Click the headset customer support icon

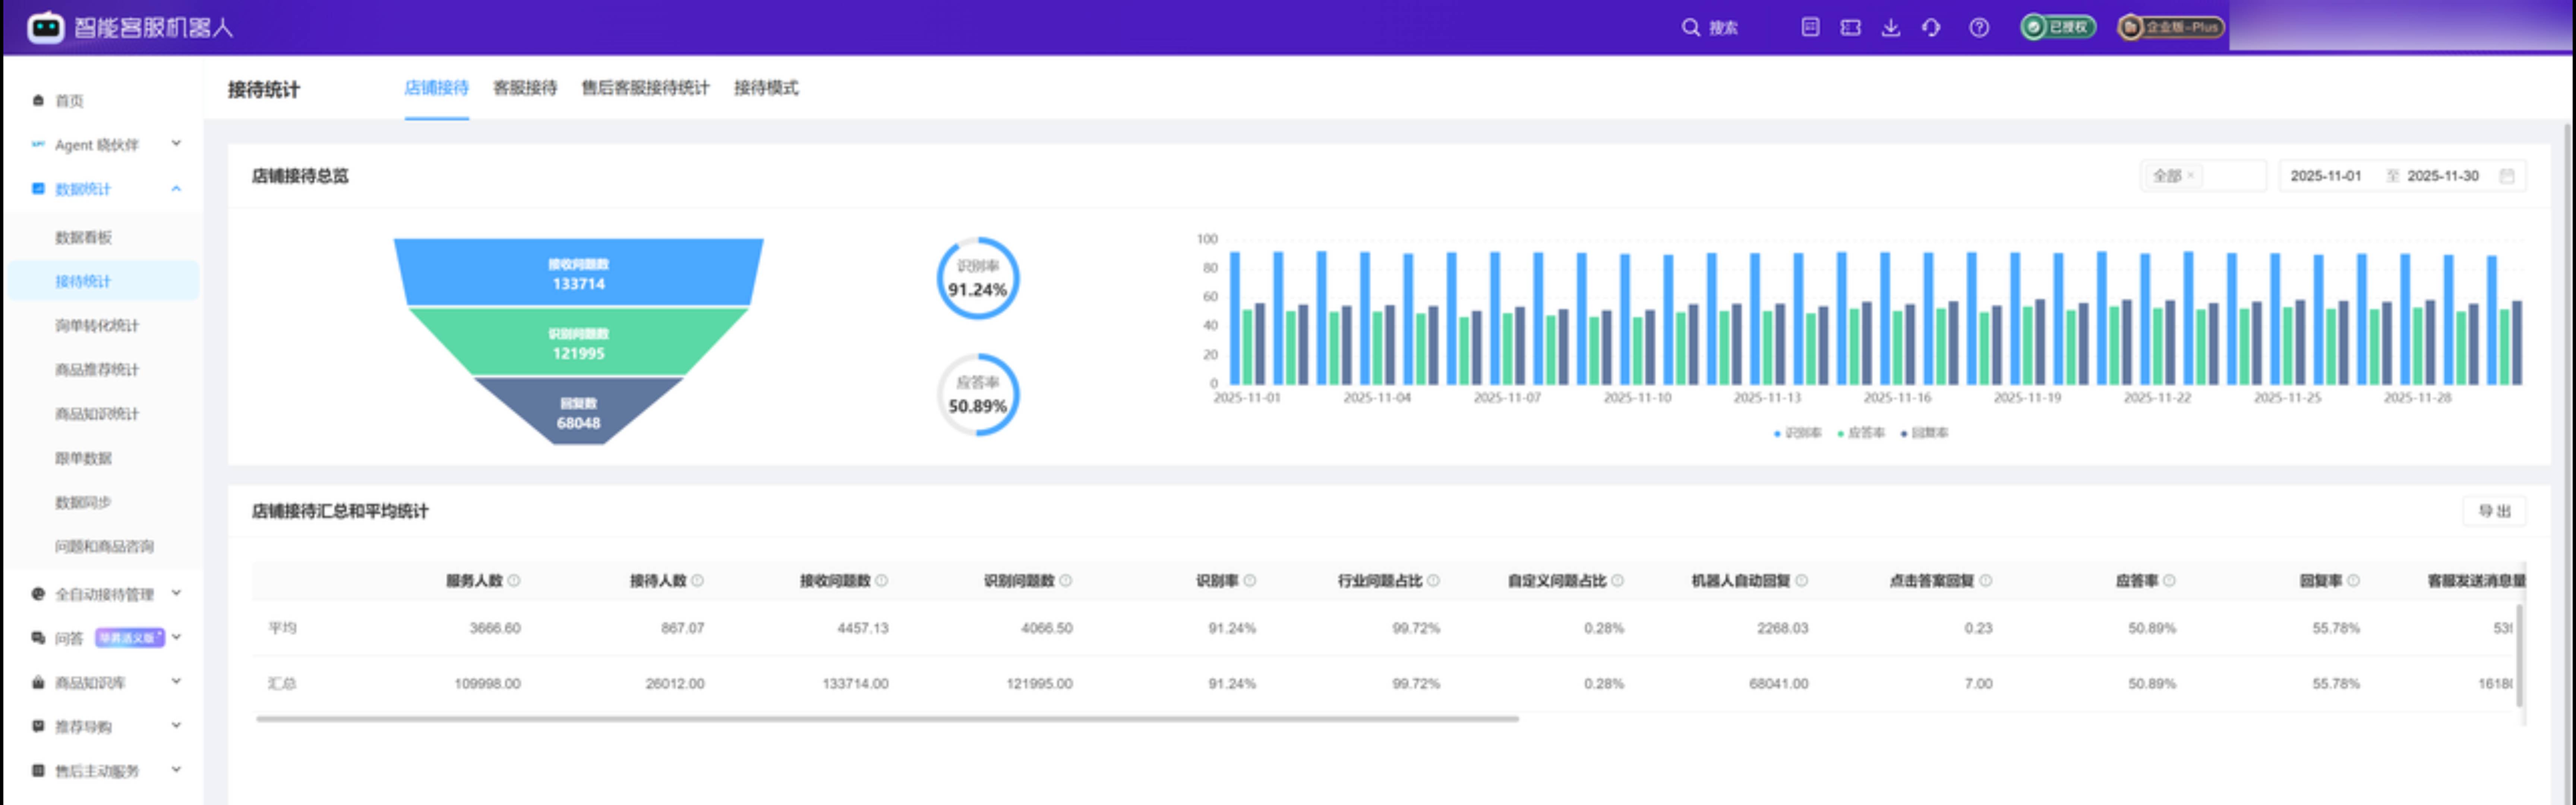(x=1931, y=27)
